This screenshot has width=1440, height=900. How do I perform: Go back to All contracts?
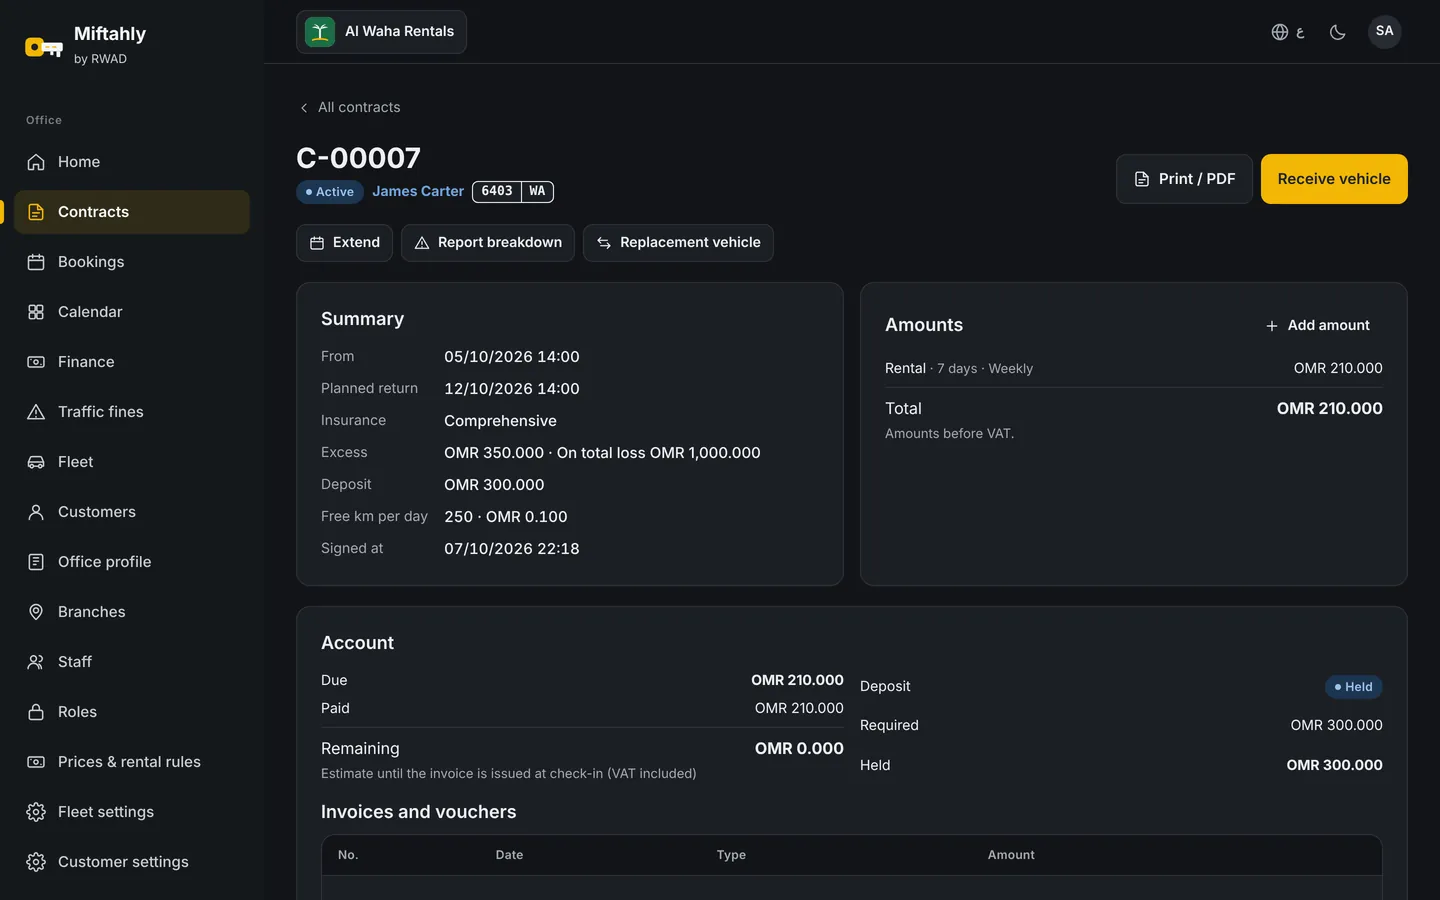(x=350, y=107)
